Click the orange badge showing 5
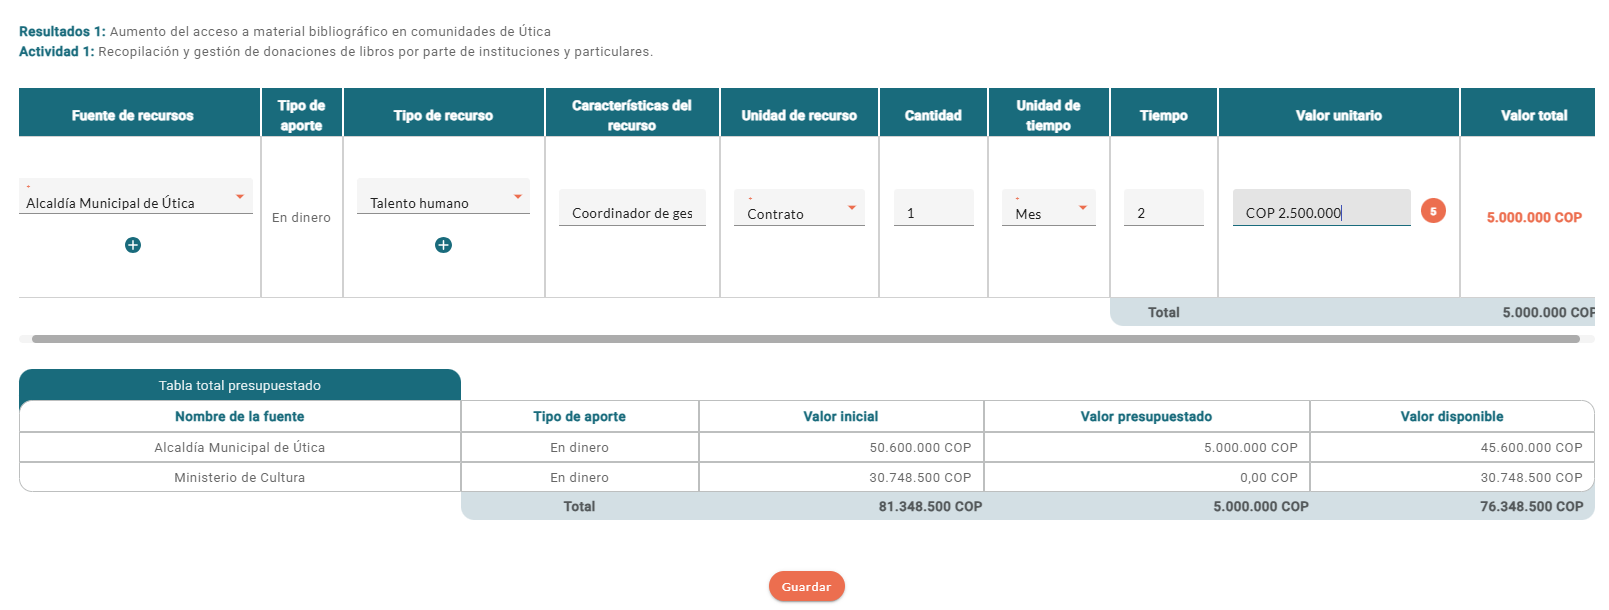 (x=1433, y=211)
